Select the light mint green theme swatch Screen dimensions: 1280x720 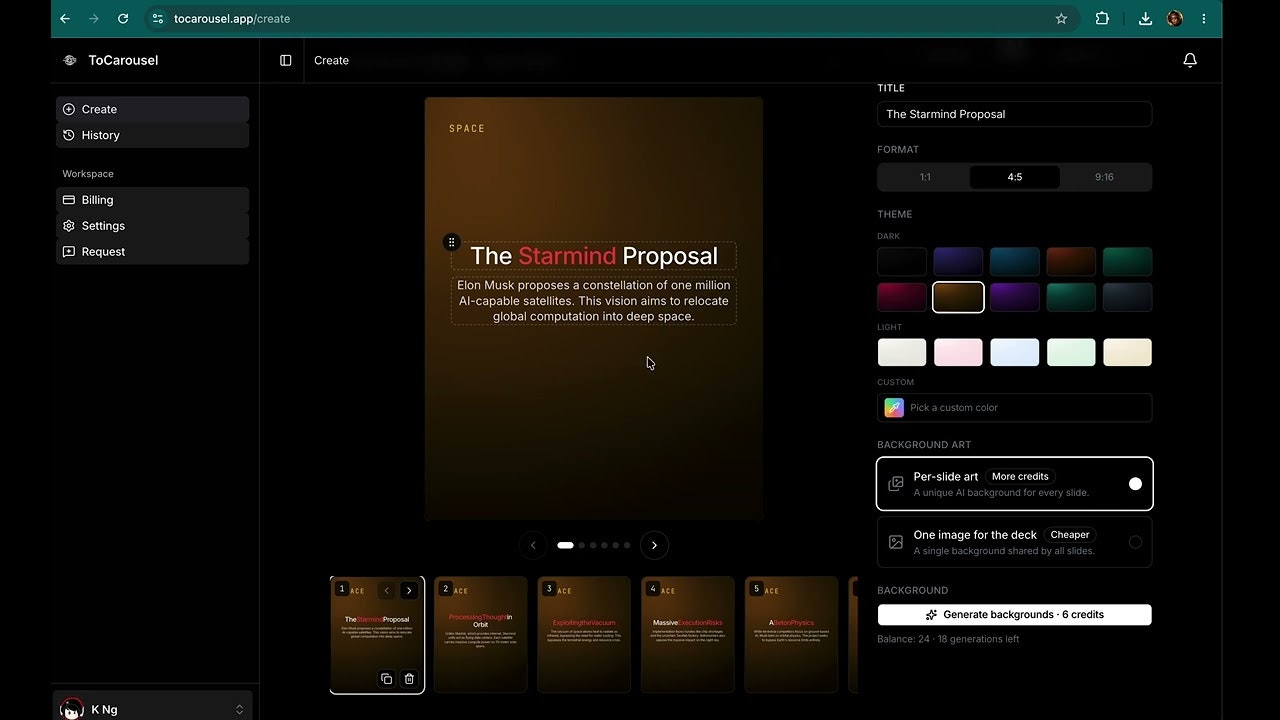coord(1071,352)
